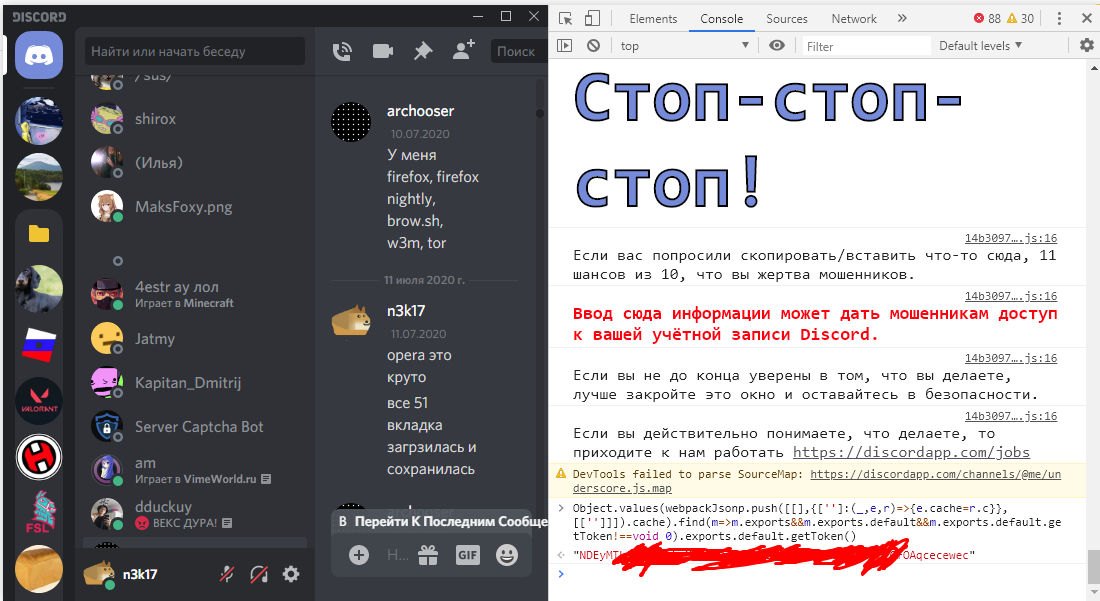Open DM with 4estr ау лол
The width and height of the screenshot is (1100, 601).
(194, 295)
